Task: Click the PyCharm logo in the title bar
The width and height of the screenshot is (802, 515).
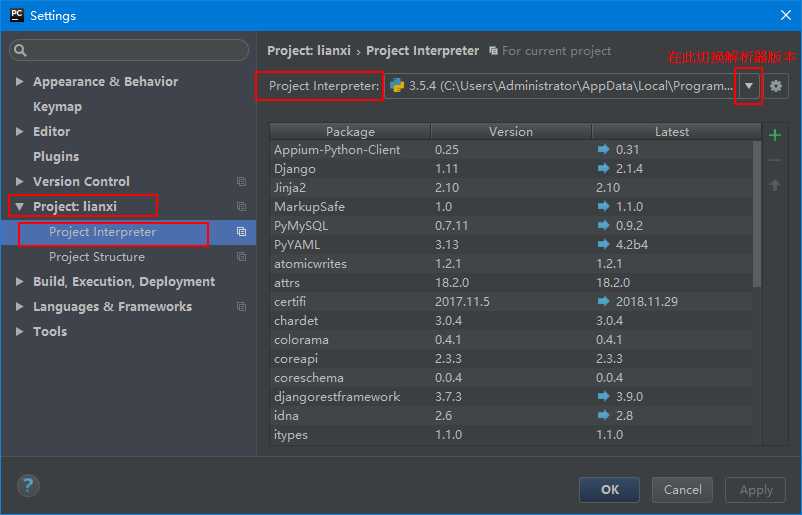Action: 17,15
